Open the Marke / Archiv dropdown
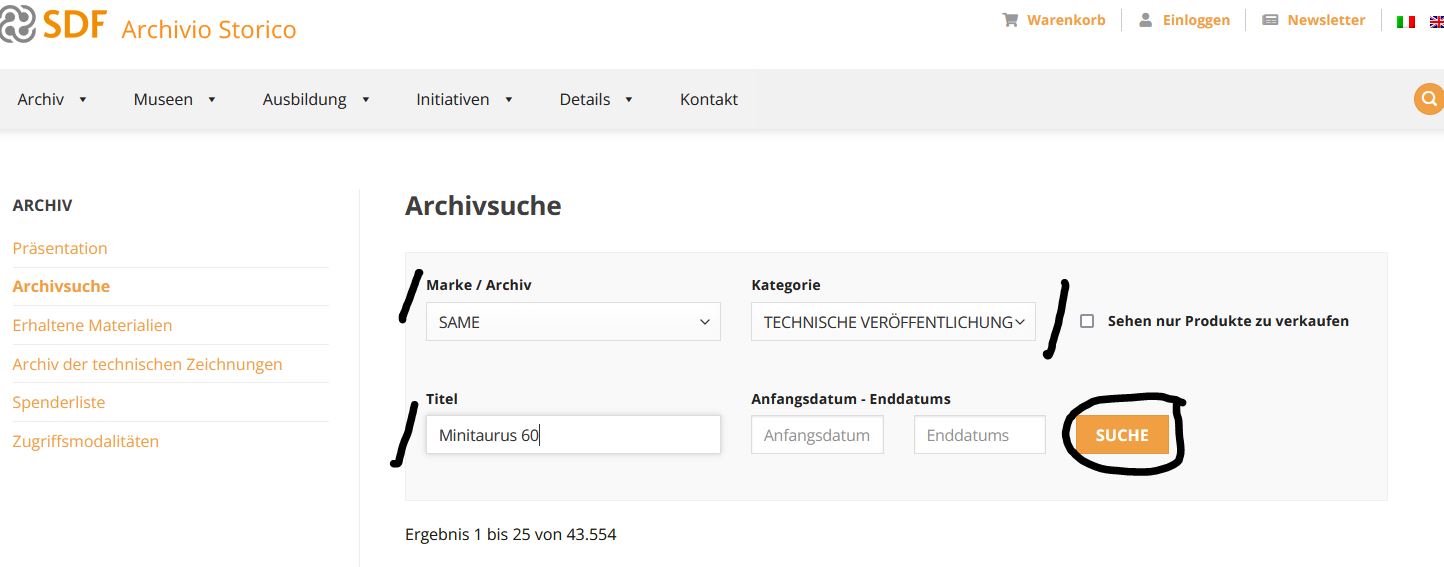 tap(573, 322)
